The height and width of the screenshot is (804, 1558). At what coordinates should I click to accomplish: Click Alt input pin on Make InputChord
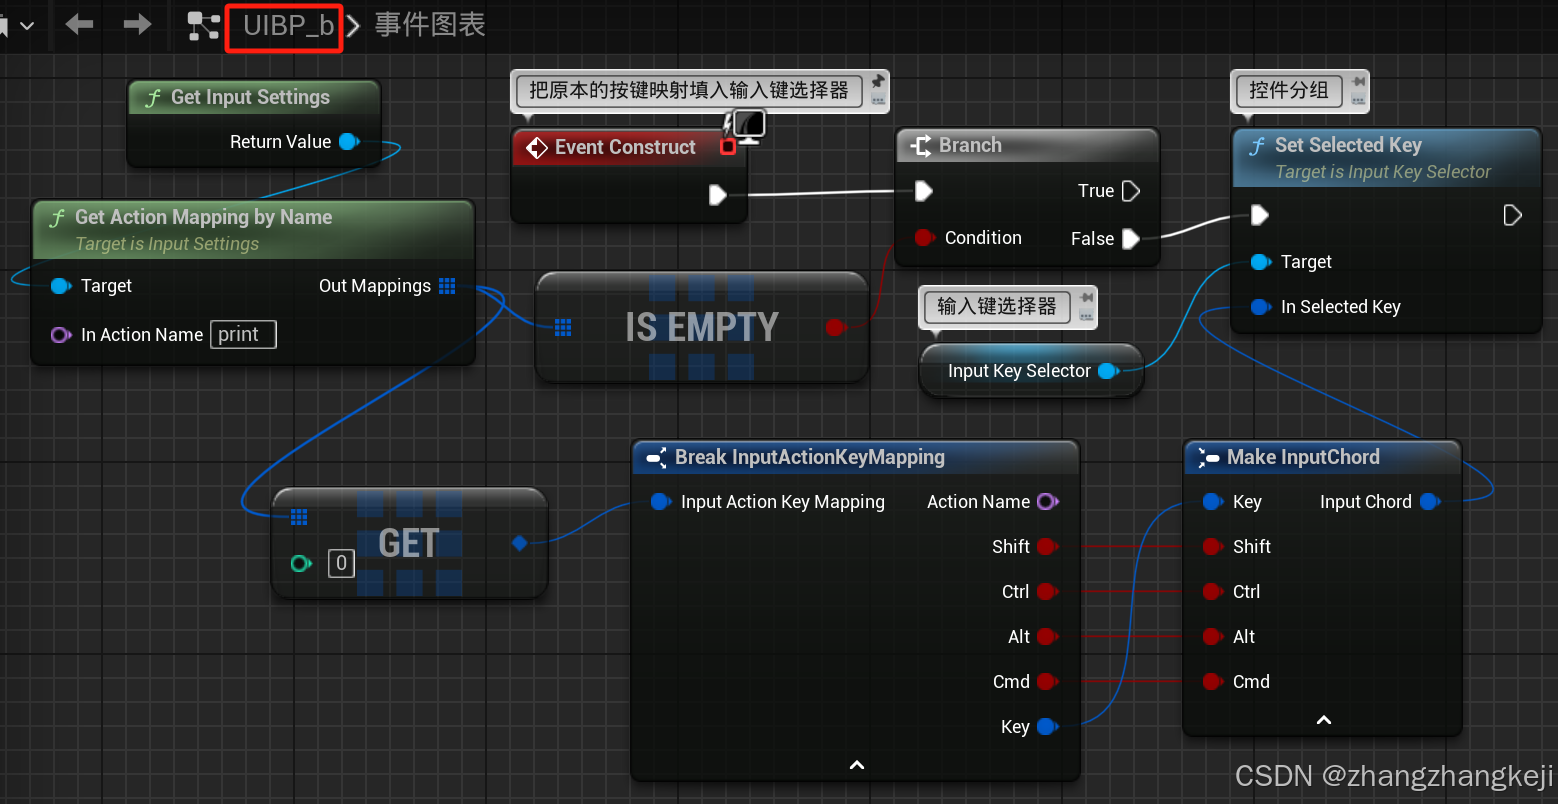1213,637
